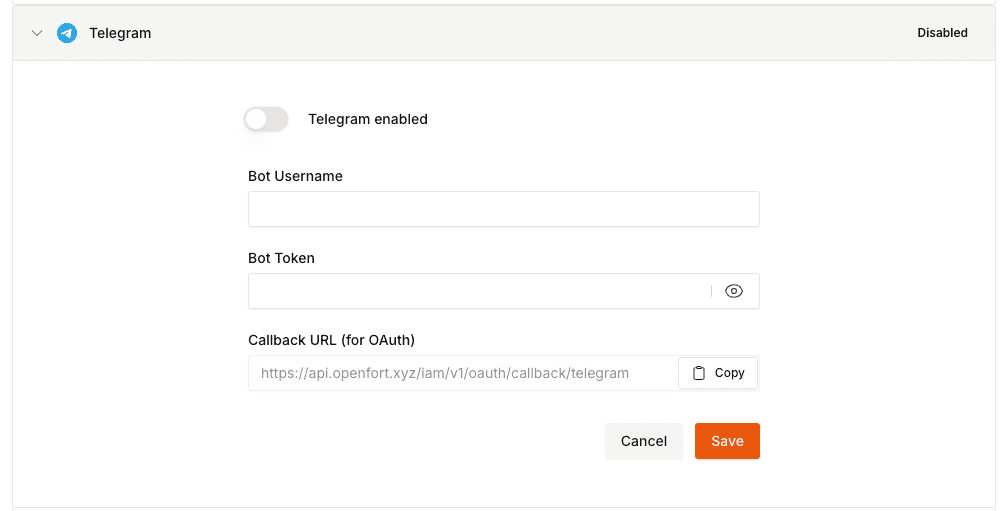This screenshot has width=1007, height=511.
Task: Show the Bot Token with the eye icon
Action: point(733,291)
